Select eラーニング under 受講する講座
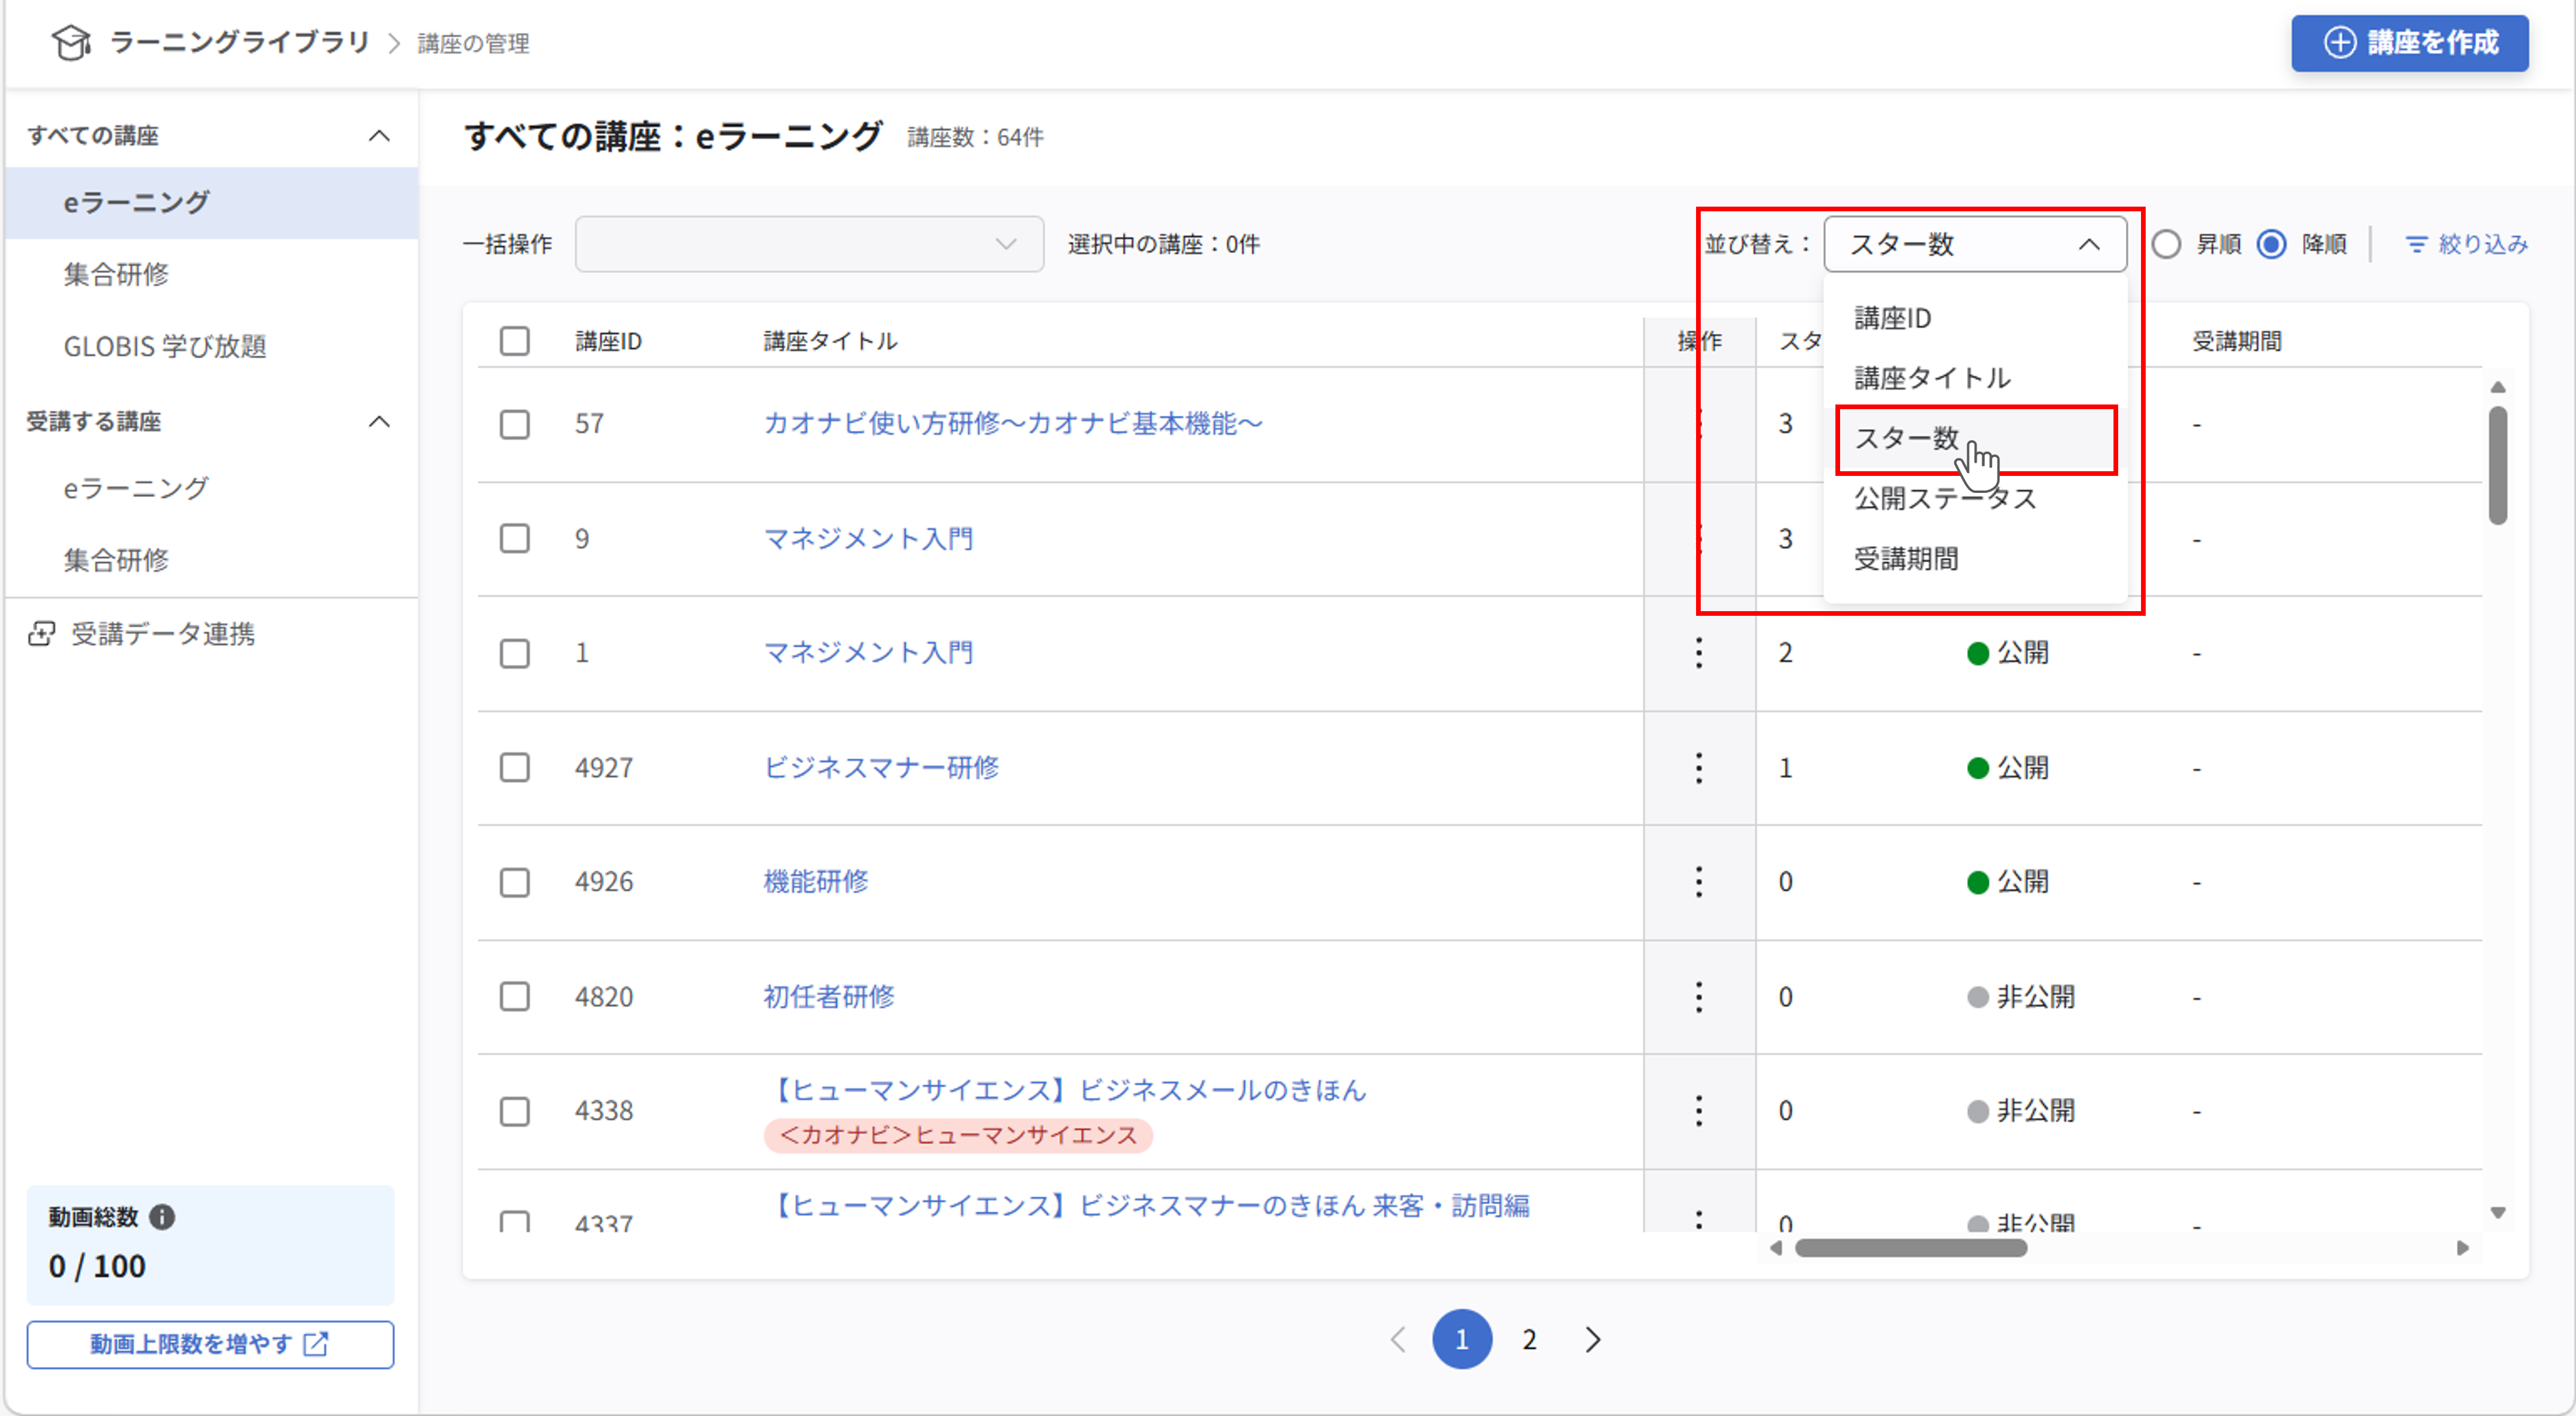 click(x=211, y=489)
